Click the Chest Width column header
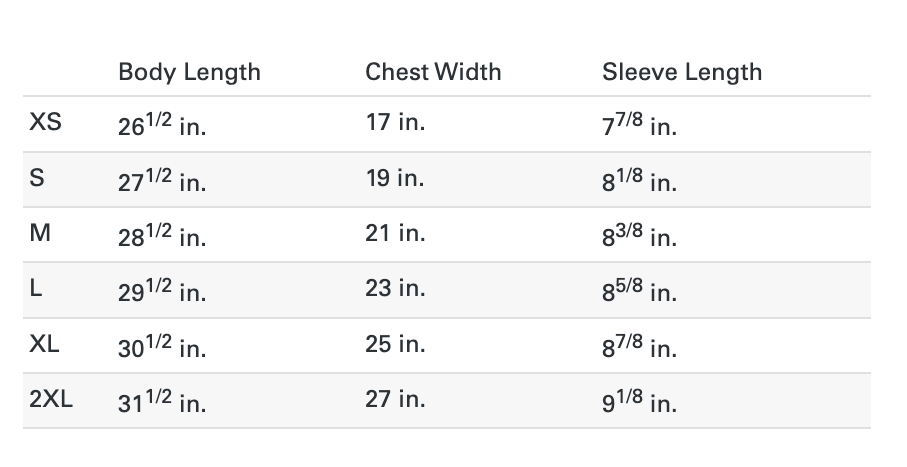Viewport: 907px width, 467px height. 433,72
